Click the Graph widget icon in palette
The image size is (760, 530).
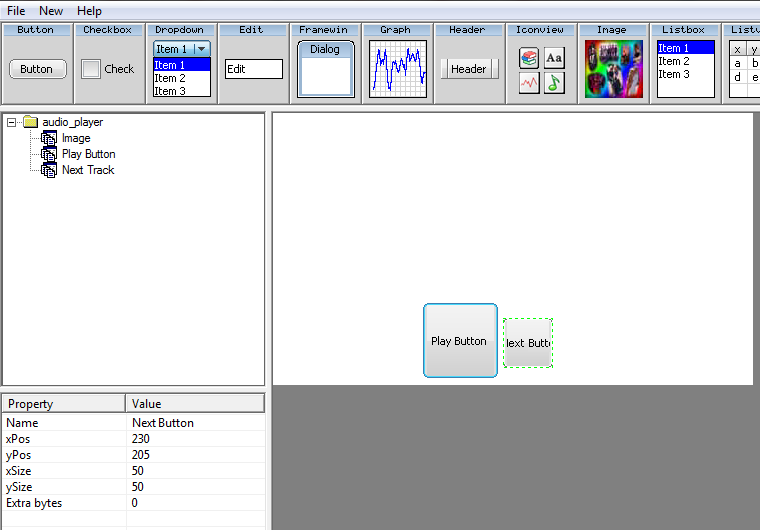tap(398, 68)
